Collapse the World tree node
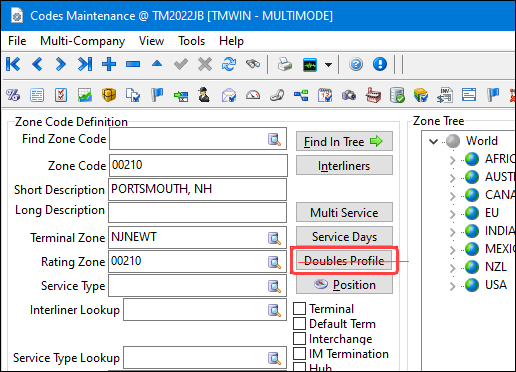 click(x=433, y=141)
